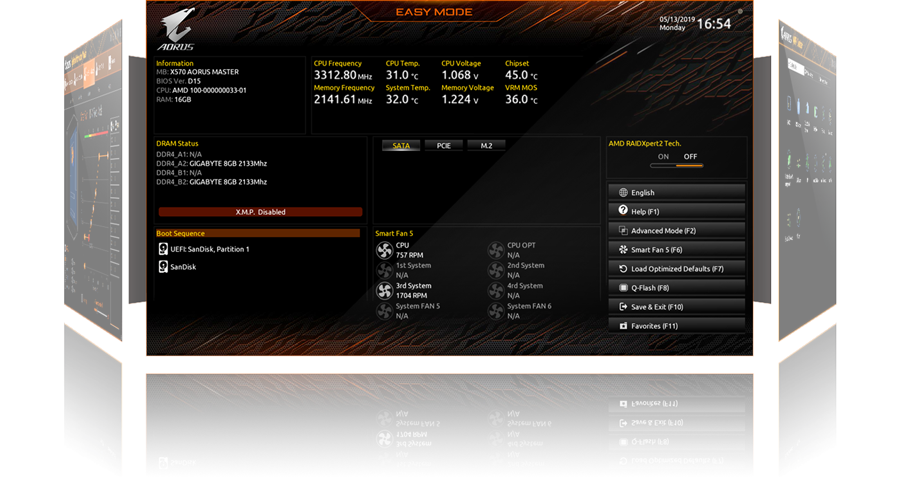Open the M.2 tab
900x477 pixels.
click(486, 146)
